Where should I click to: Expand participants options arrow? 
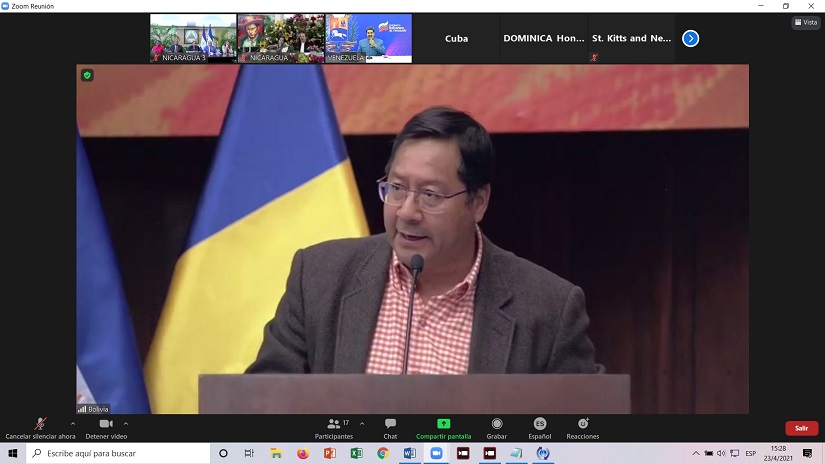coord(362,423)
